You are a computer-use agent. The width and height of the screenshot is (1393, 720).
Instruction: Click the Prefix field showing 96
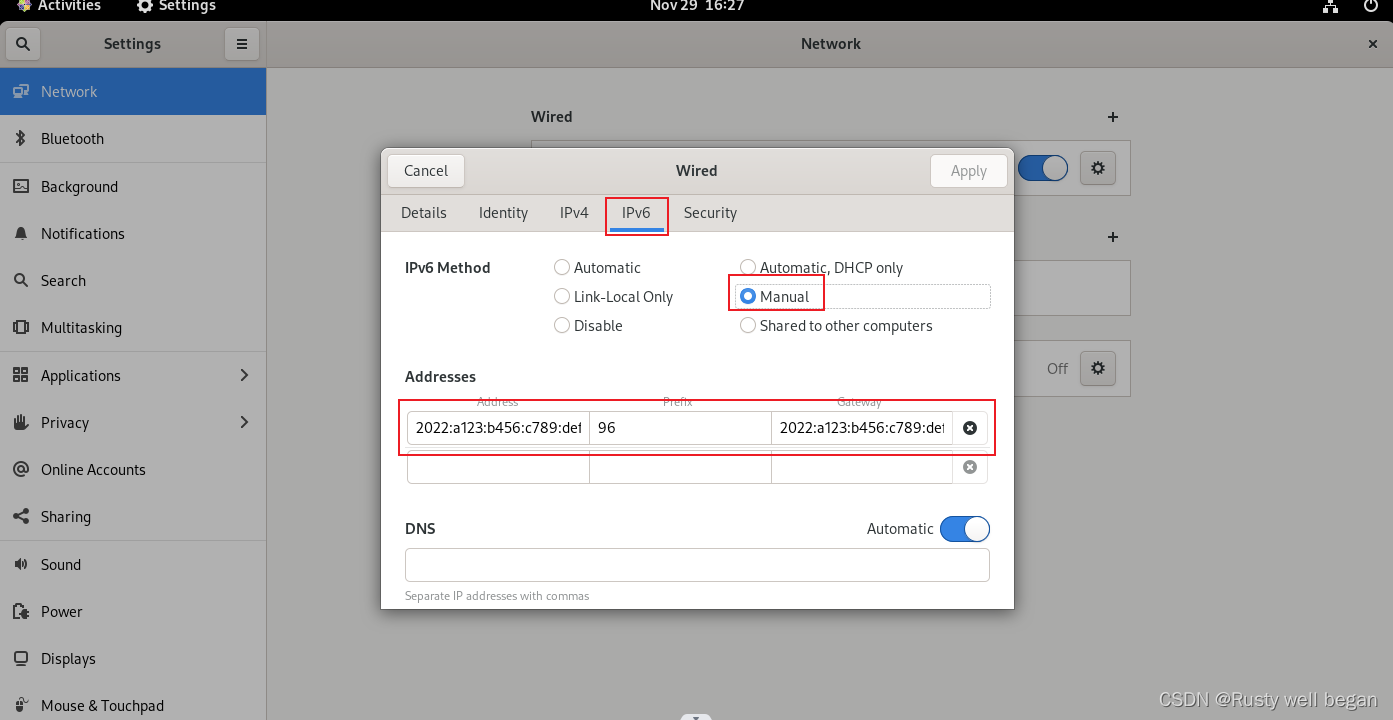tap(680, 428)
